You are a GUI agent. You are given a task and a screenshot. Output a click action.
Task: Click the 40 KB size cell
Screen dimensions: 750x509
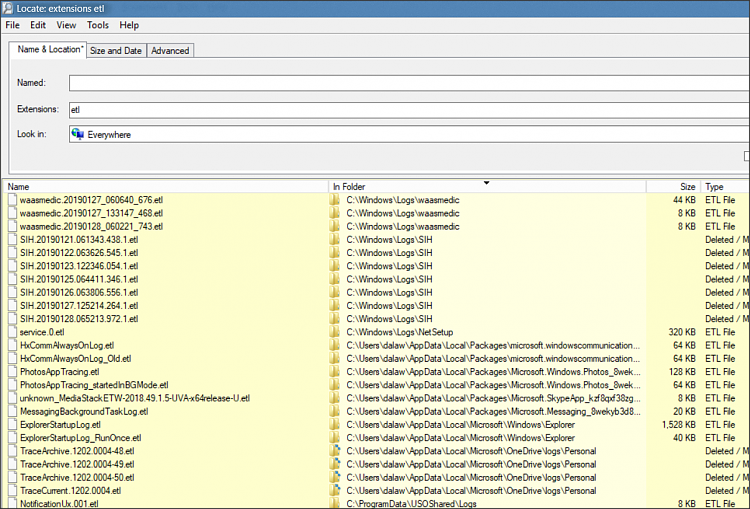[684, 438]
